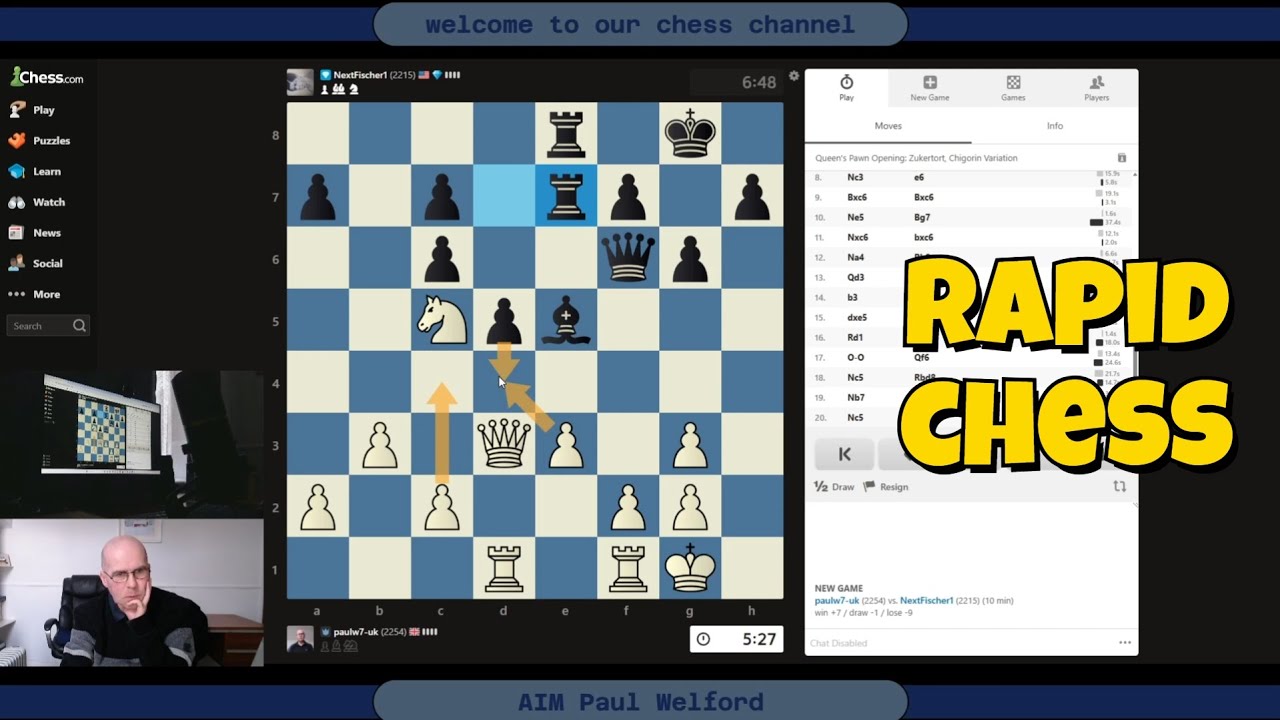This screenshot has height=720, width=1280.
Task: Click the Chess.com logo
Action: point(46,77)
